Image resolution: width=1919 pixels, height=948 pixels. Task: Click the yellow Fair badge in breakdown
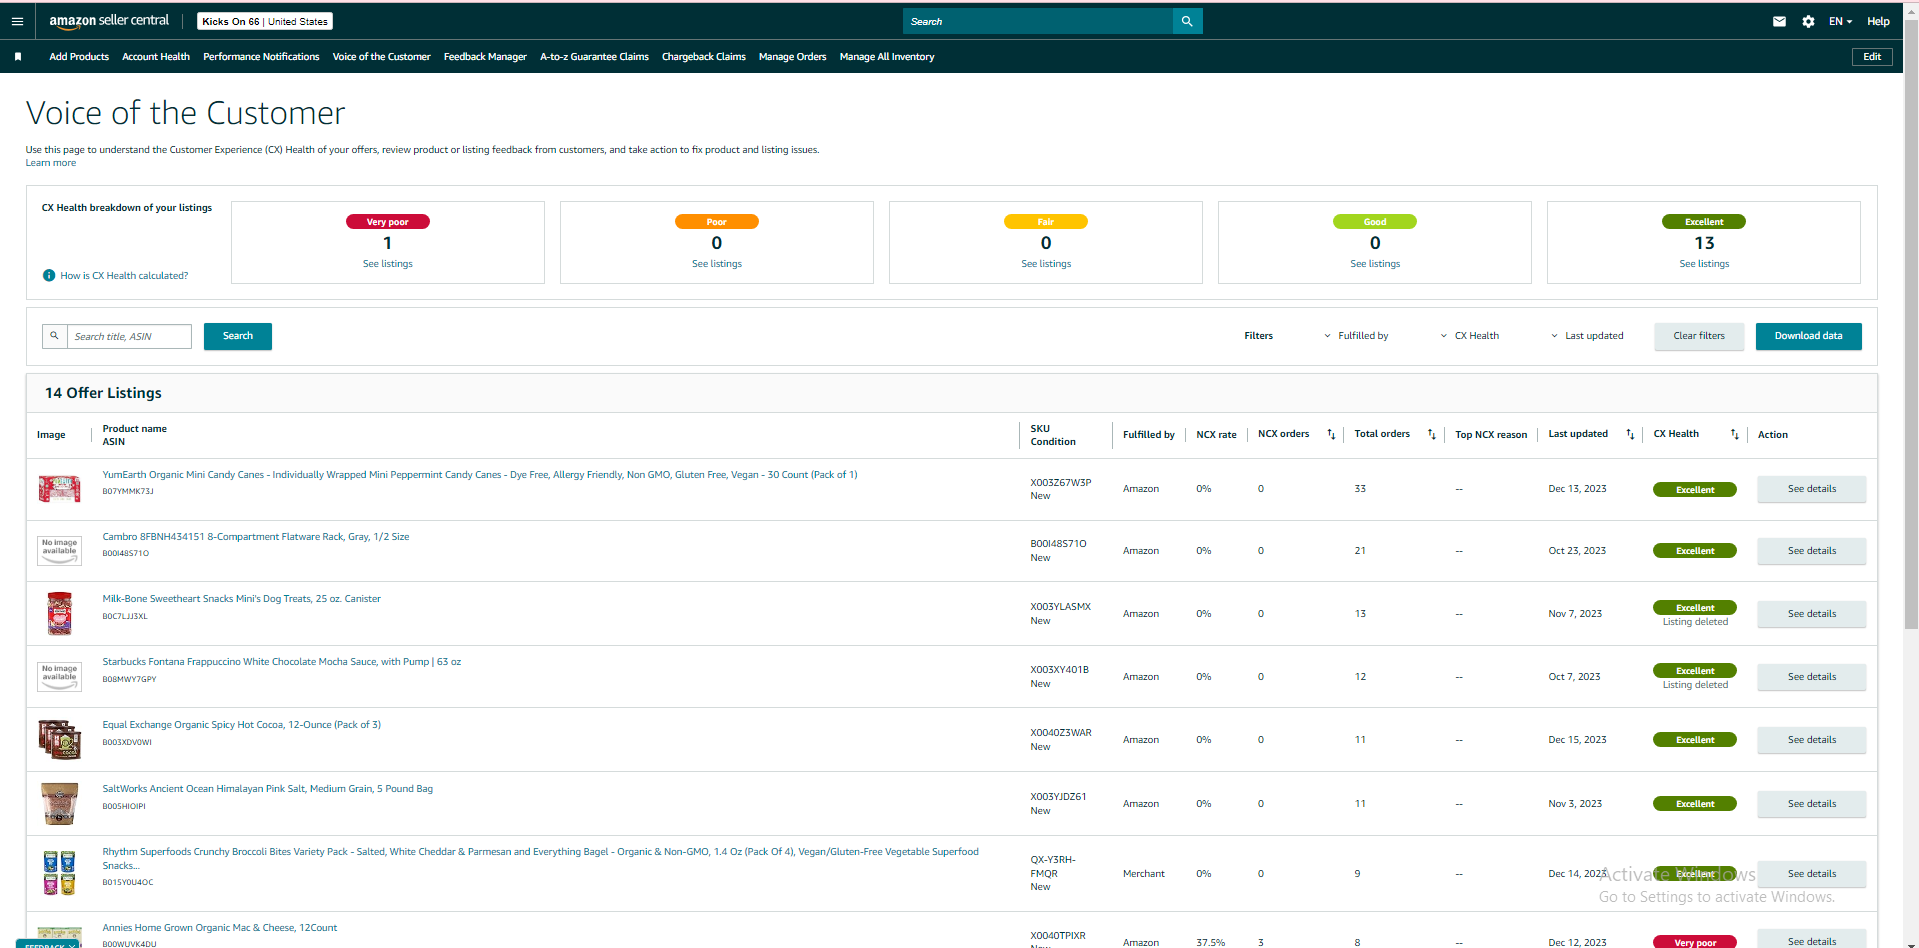coord(1046,222)
